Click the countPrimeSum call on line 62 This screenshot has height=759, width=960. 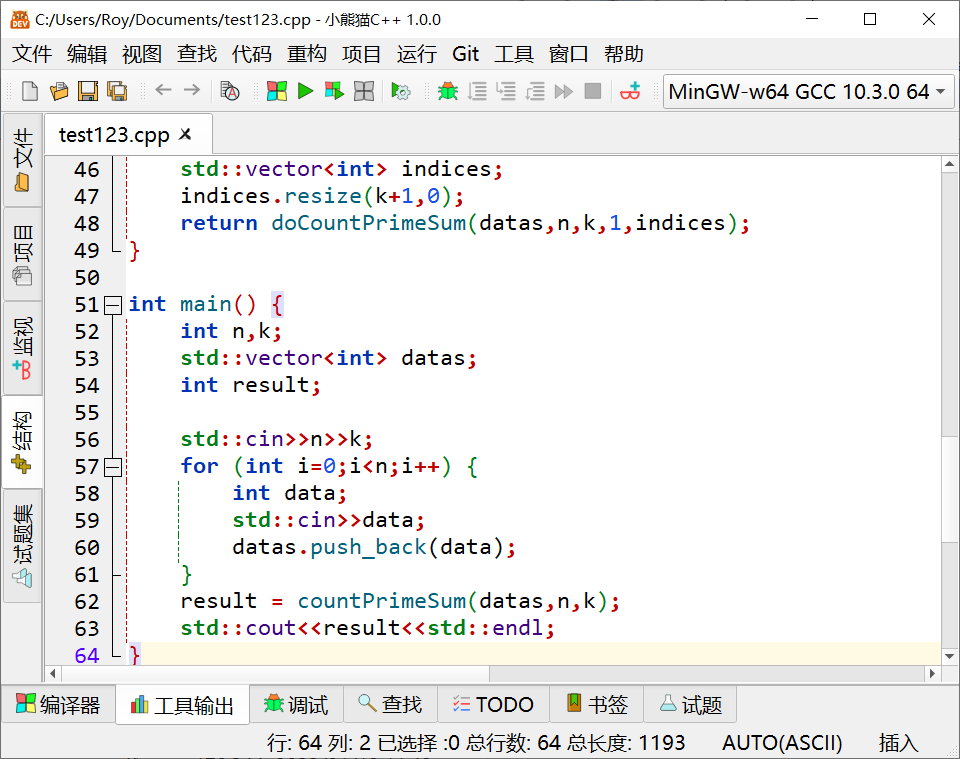point(382,602)
